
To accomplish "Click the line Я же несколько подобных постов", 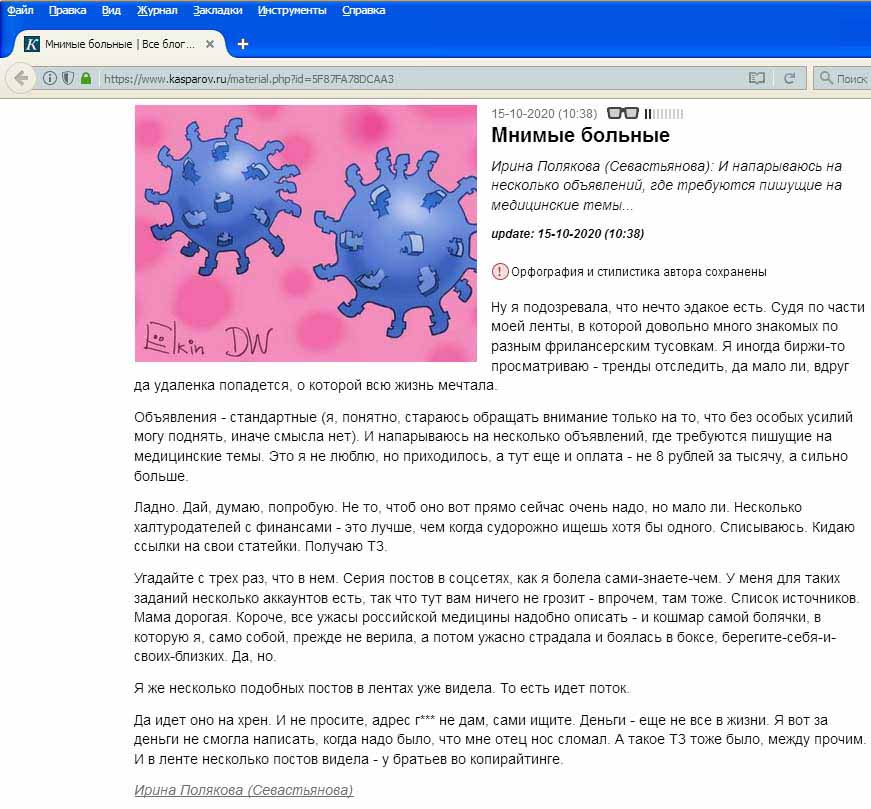I will [382, 688].
